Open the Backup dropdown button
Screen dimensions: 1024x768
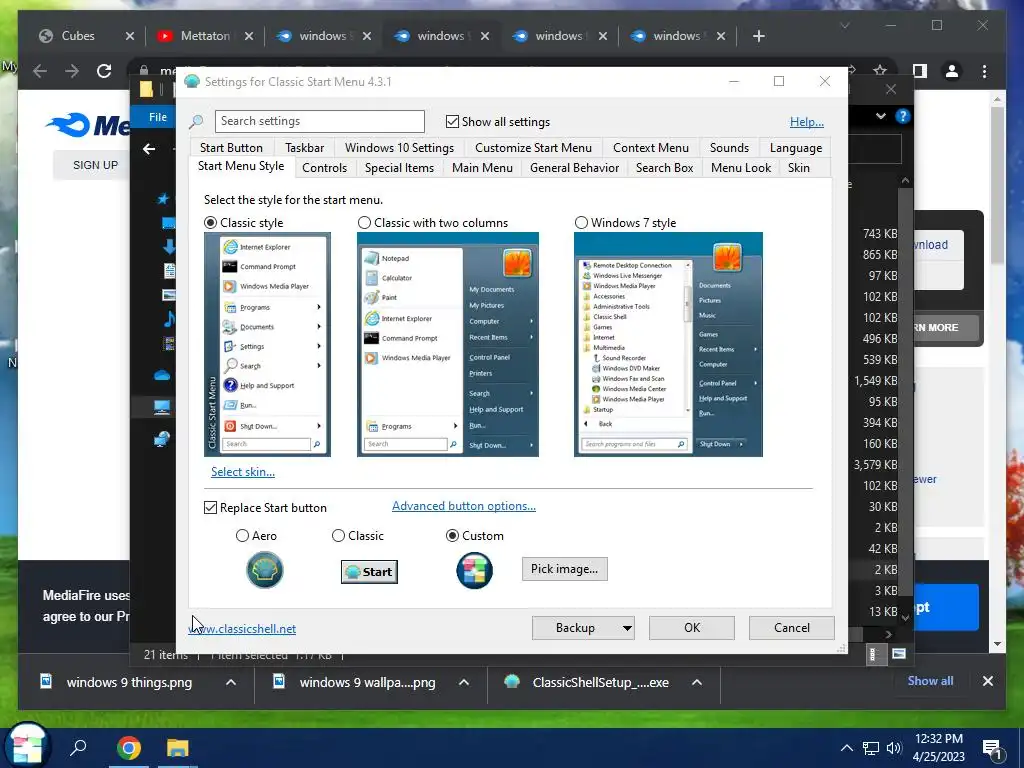pyautogui.click(x=583, y=628)
